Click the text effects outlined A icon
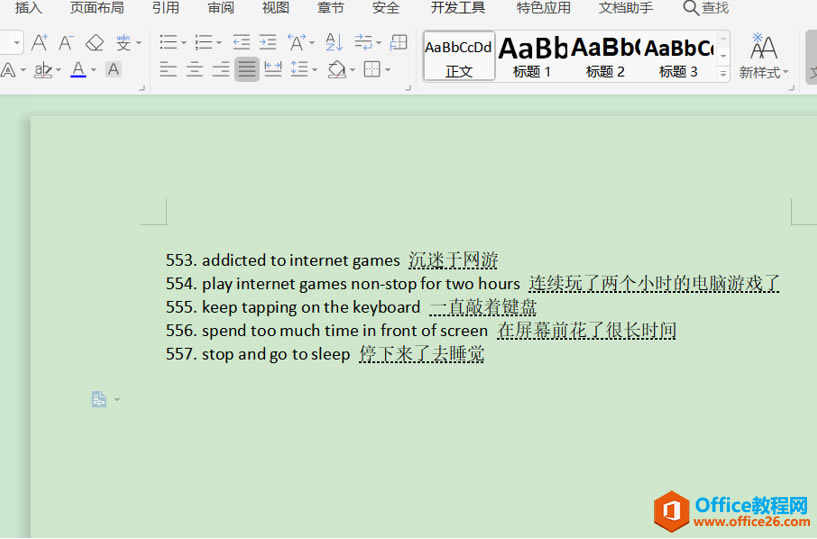The width and height of the screenshot is (817, 539). coord(8,69)
